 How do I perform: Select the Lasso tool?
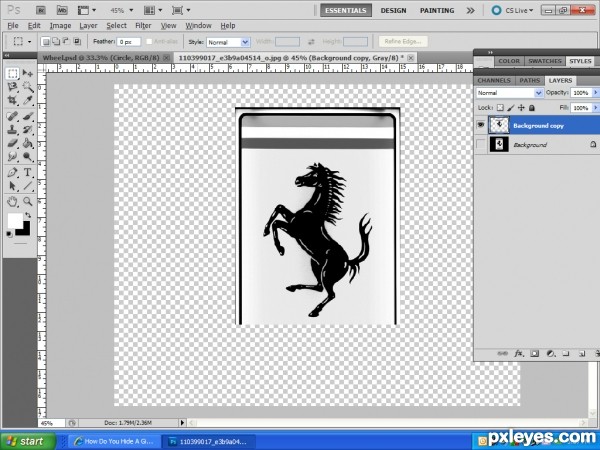(12, 87)
